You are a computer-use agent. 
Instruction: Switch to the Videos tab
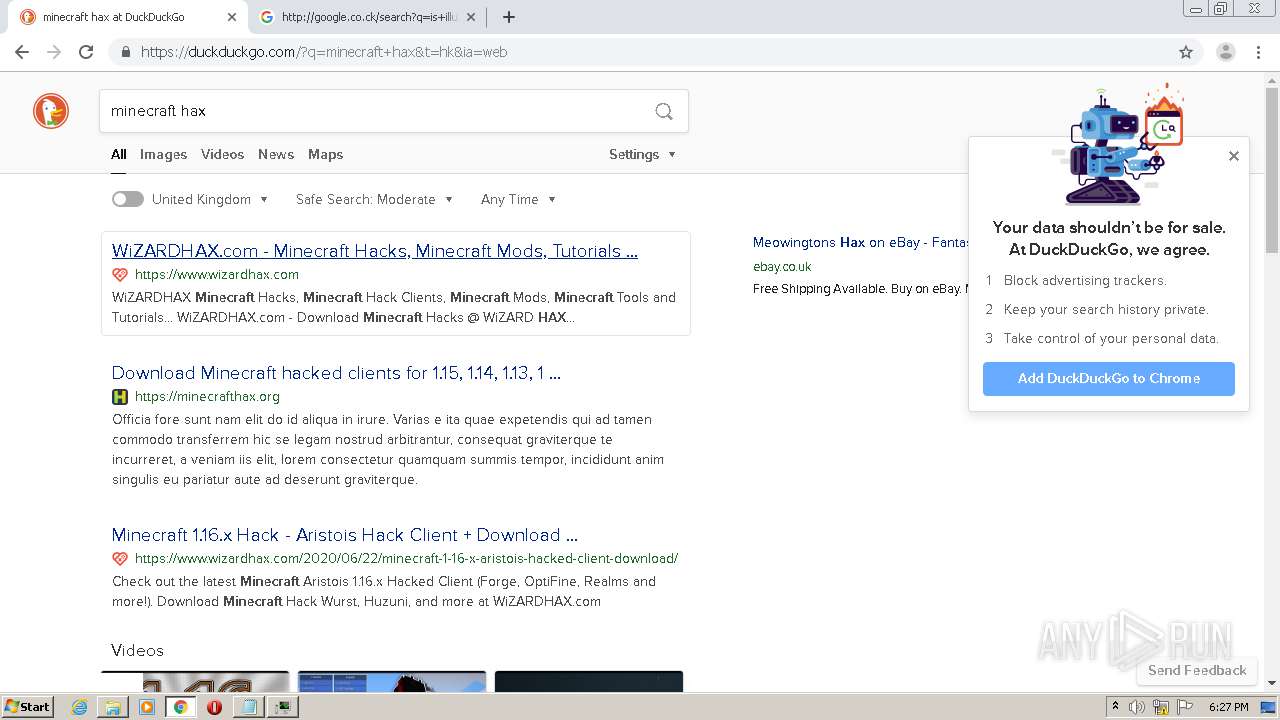coord(222,154)
